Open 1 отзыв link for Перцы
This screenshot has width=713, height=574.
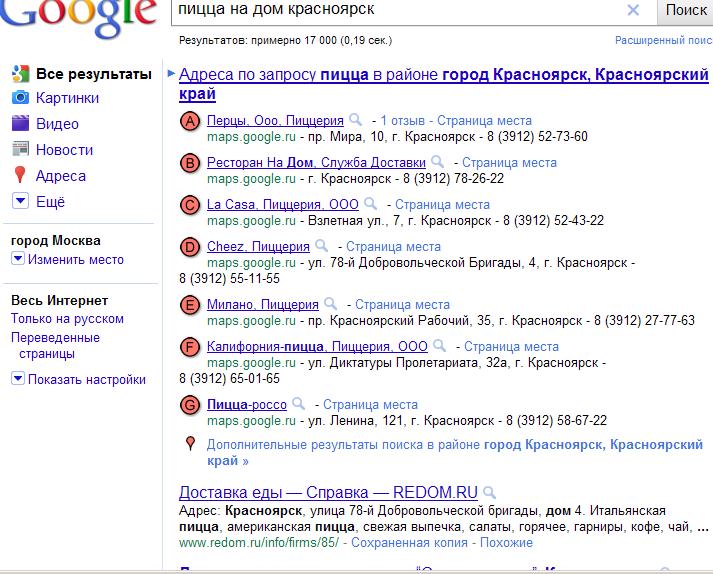[403, 121]
